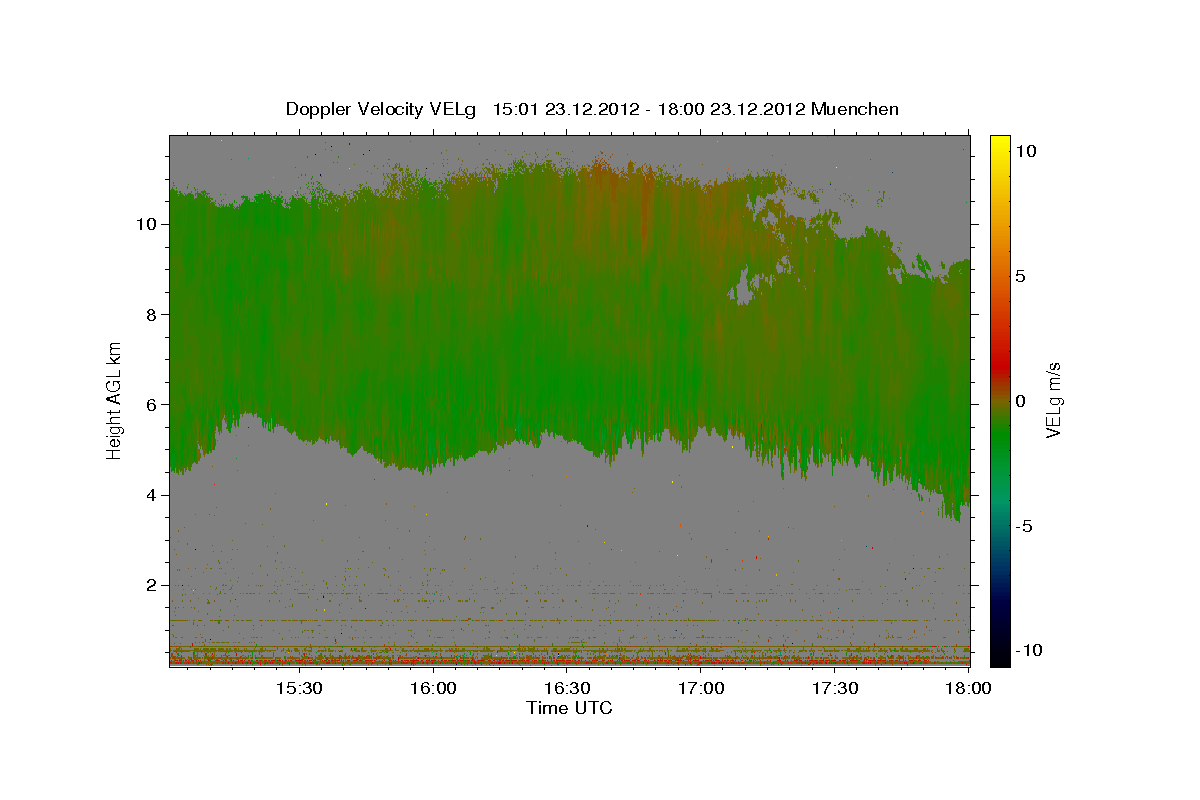
Task: Click the height tick label 8
Action: (152, 314)
